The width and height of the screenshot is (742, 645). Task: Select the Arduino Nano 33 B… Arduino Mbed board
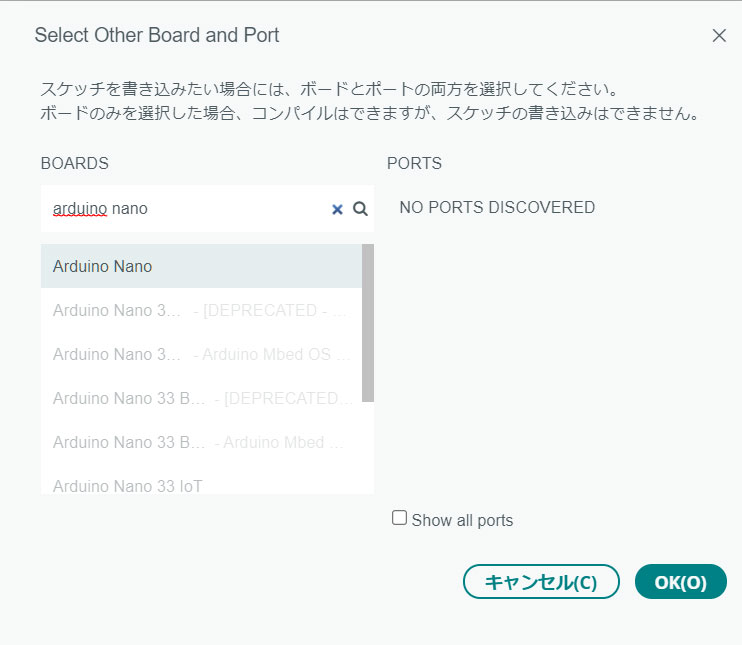click(201, 442)
